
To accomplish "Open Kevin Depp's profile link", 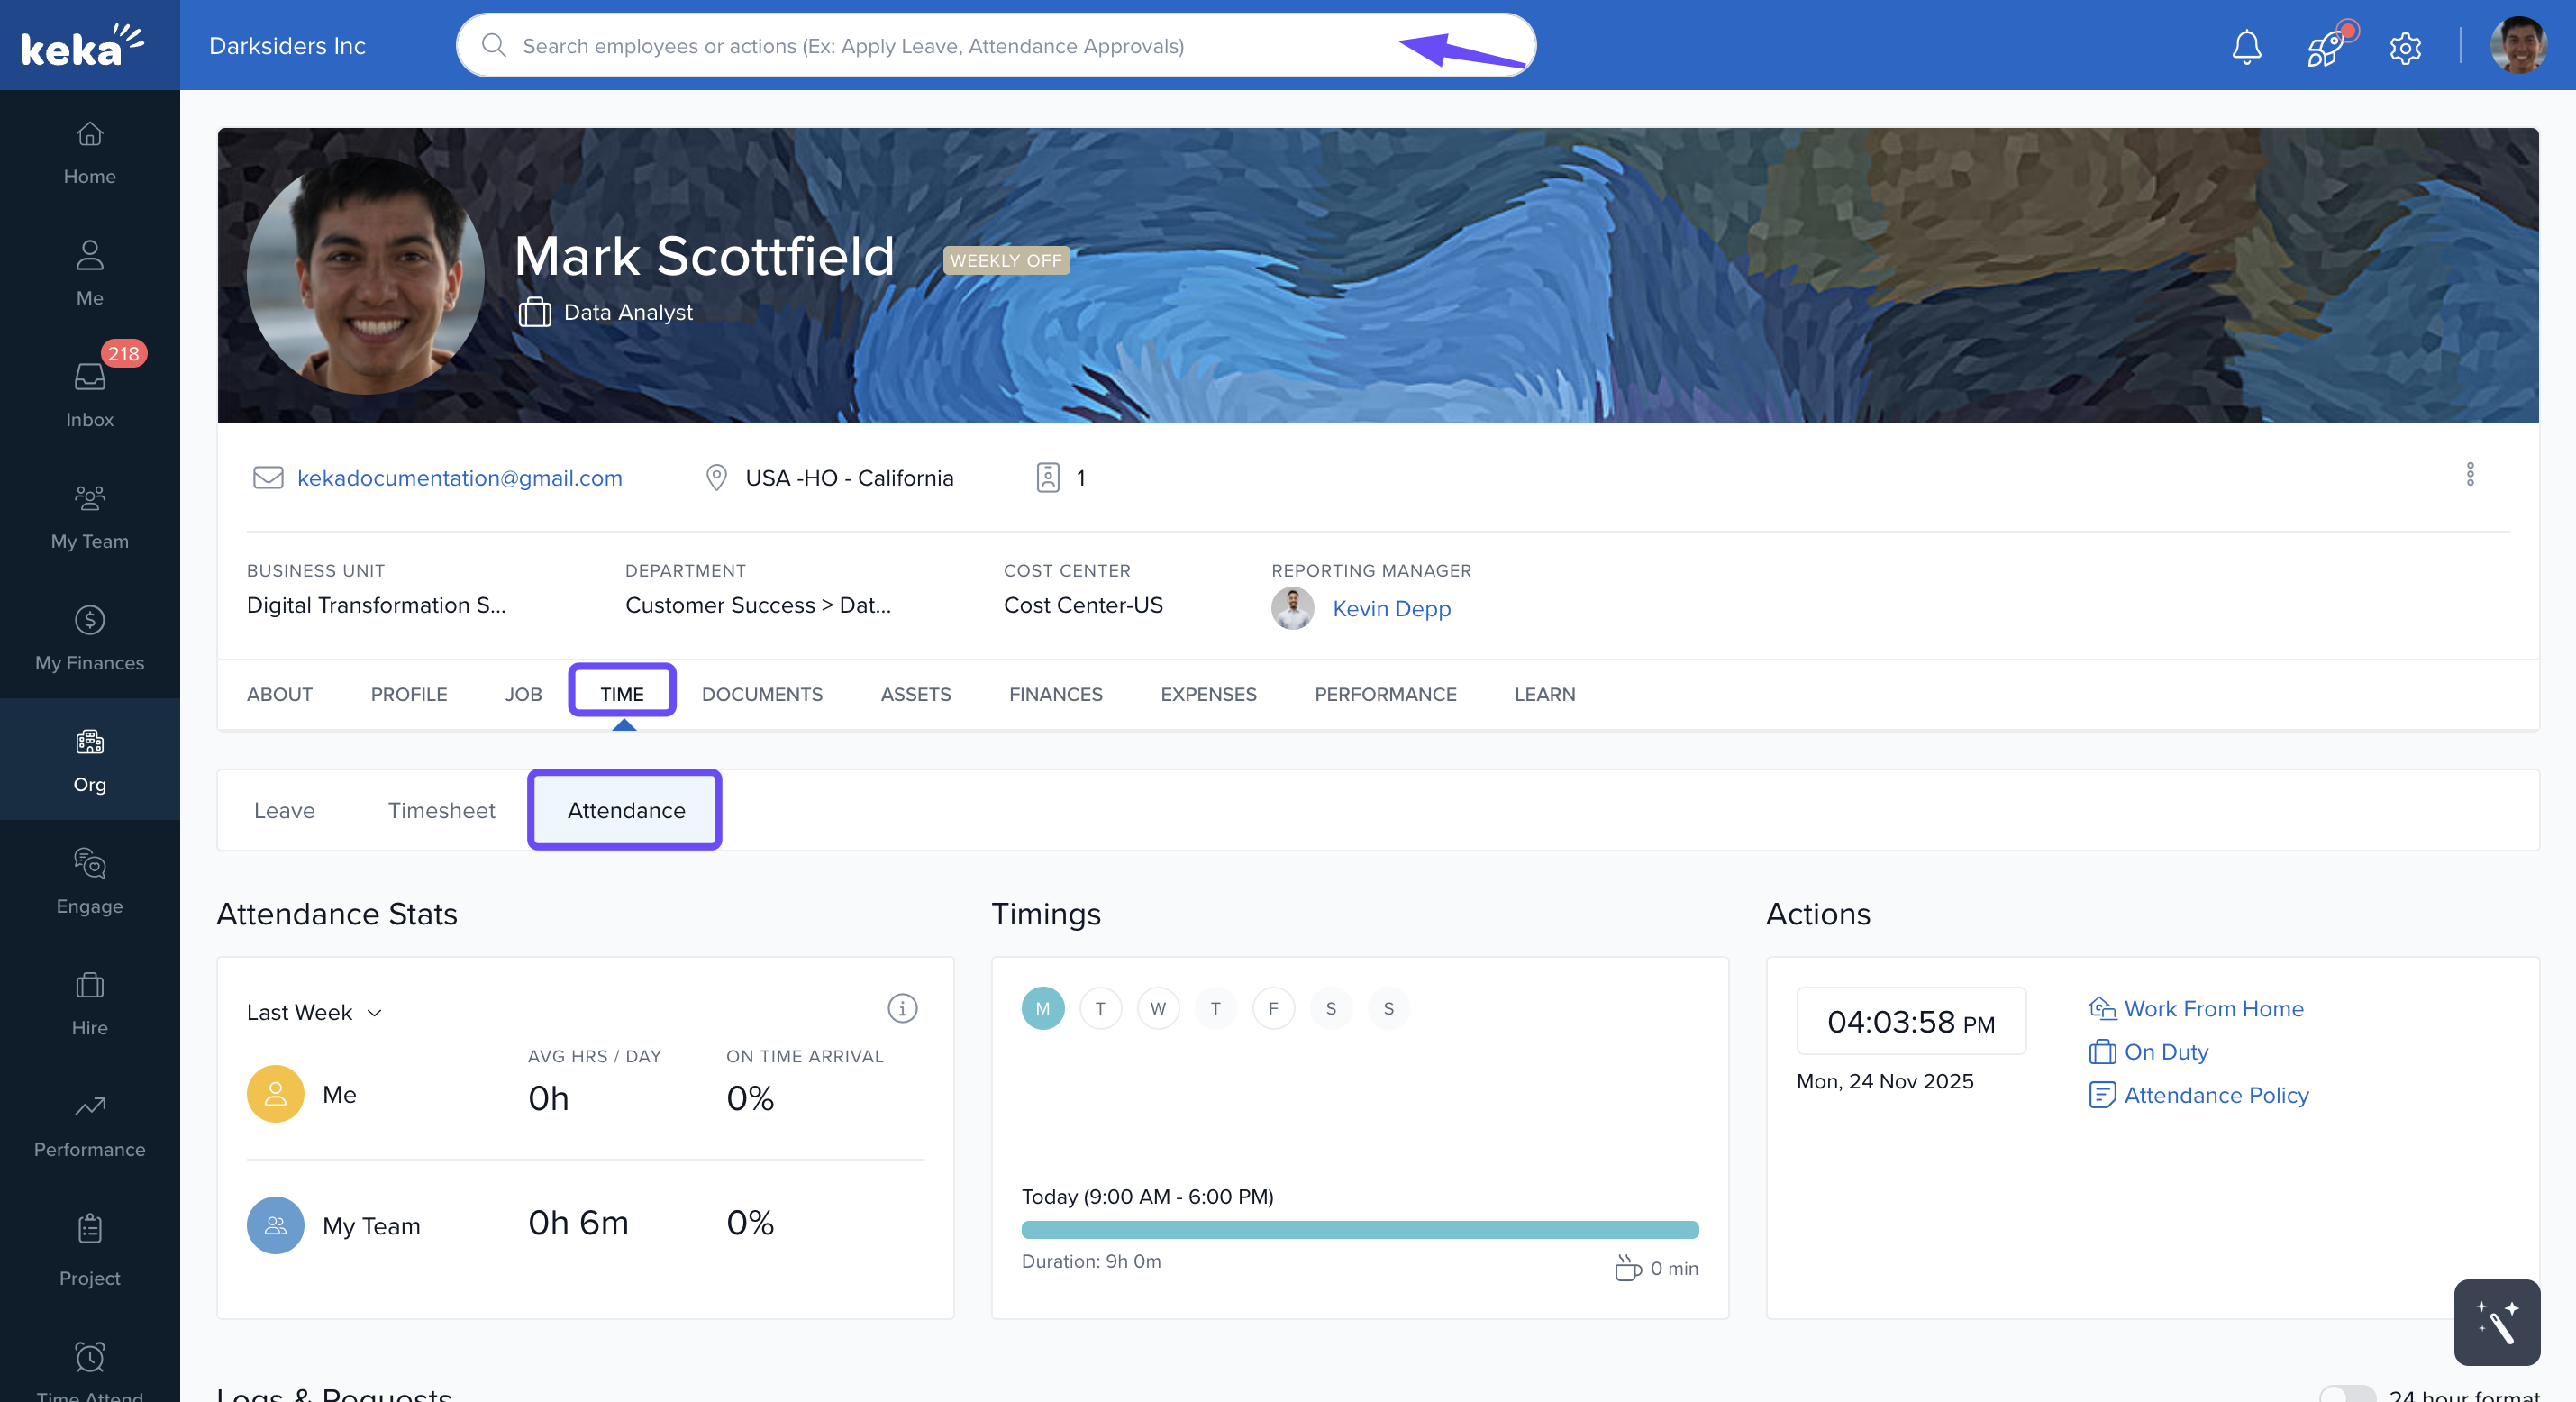I will pyautogui.click(x=1390, y=608).
